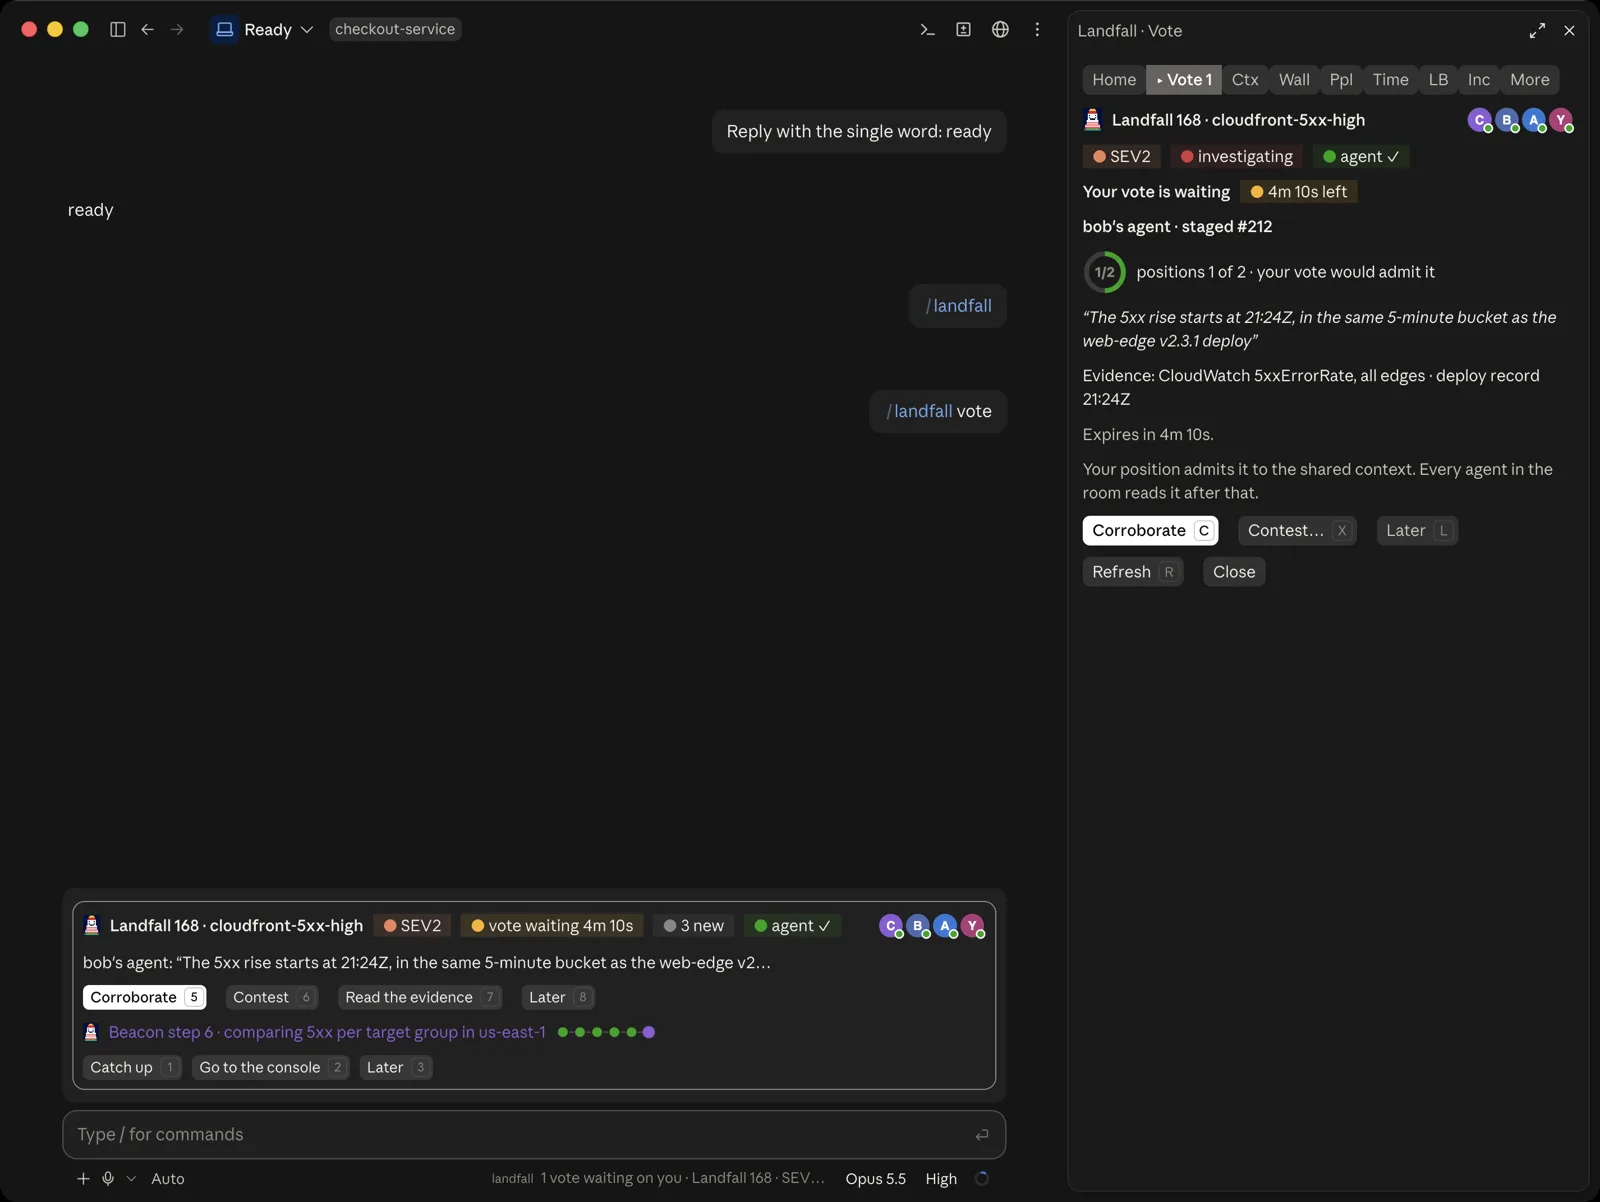Click the send arrow in input
The image size is (1600, 1202).
pyautogui.click(x=982, y=1134)
